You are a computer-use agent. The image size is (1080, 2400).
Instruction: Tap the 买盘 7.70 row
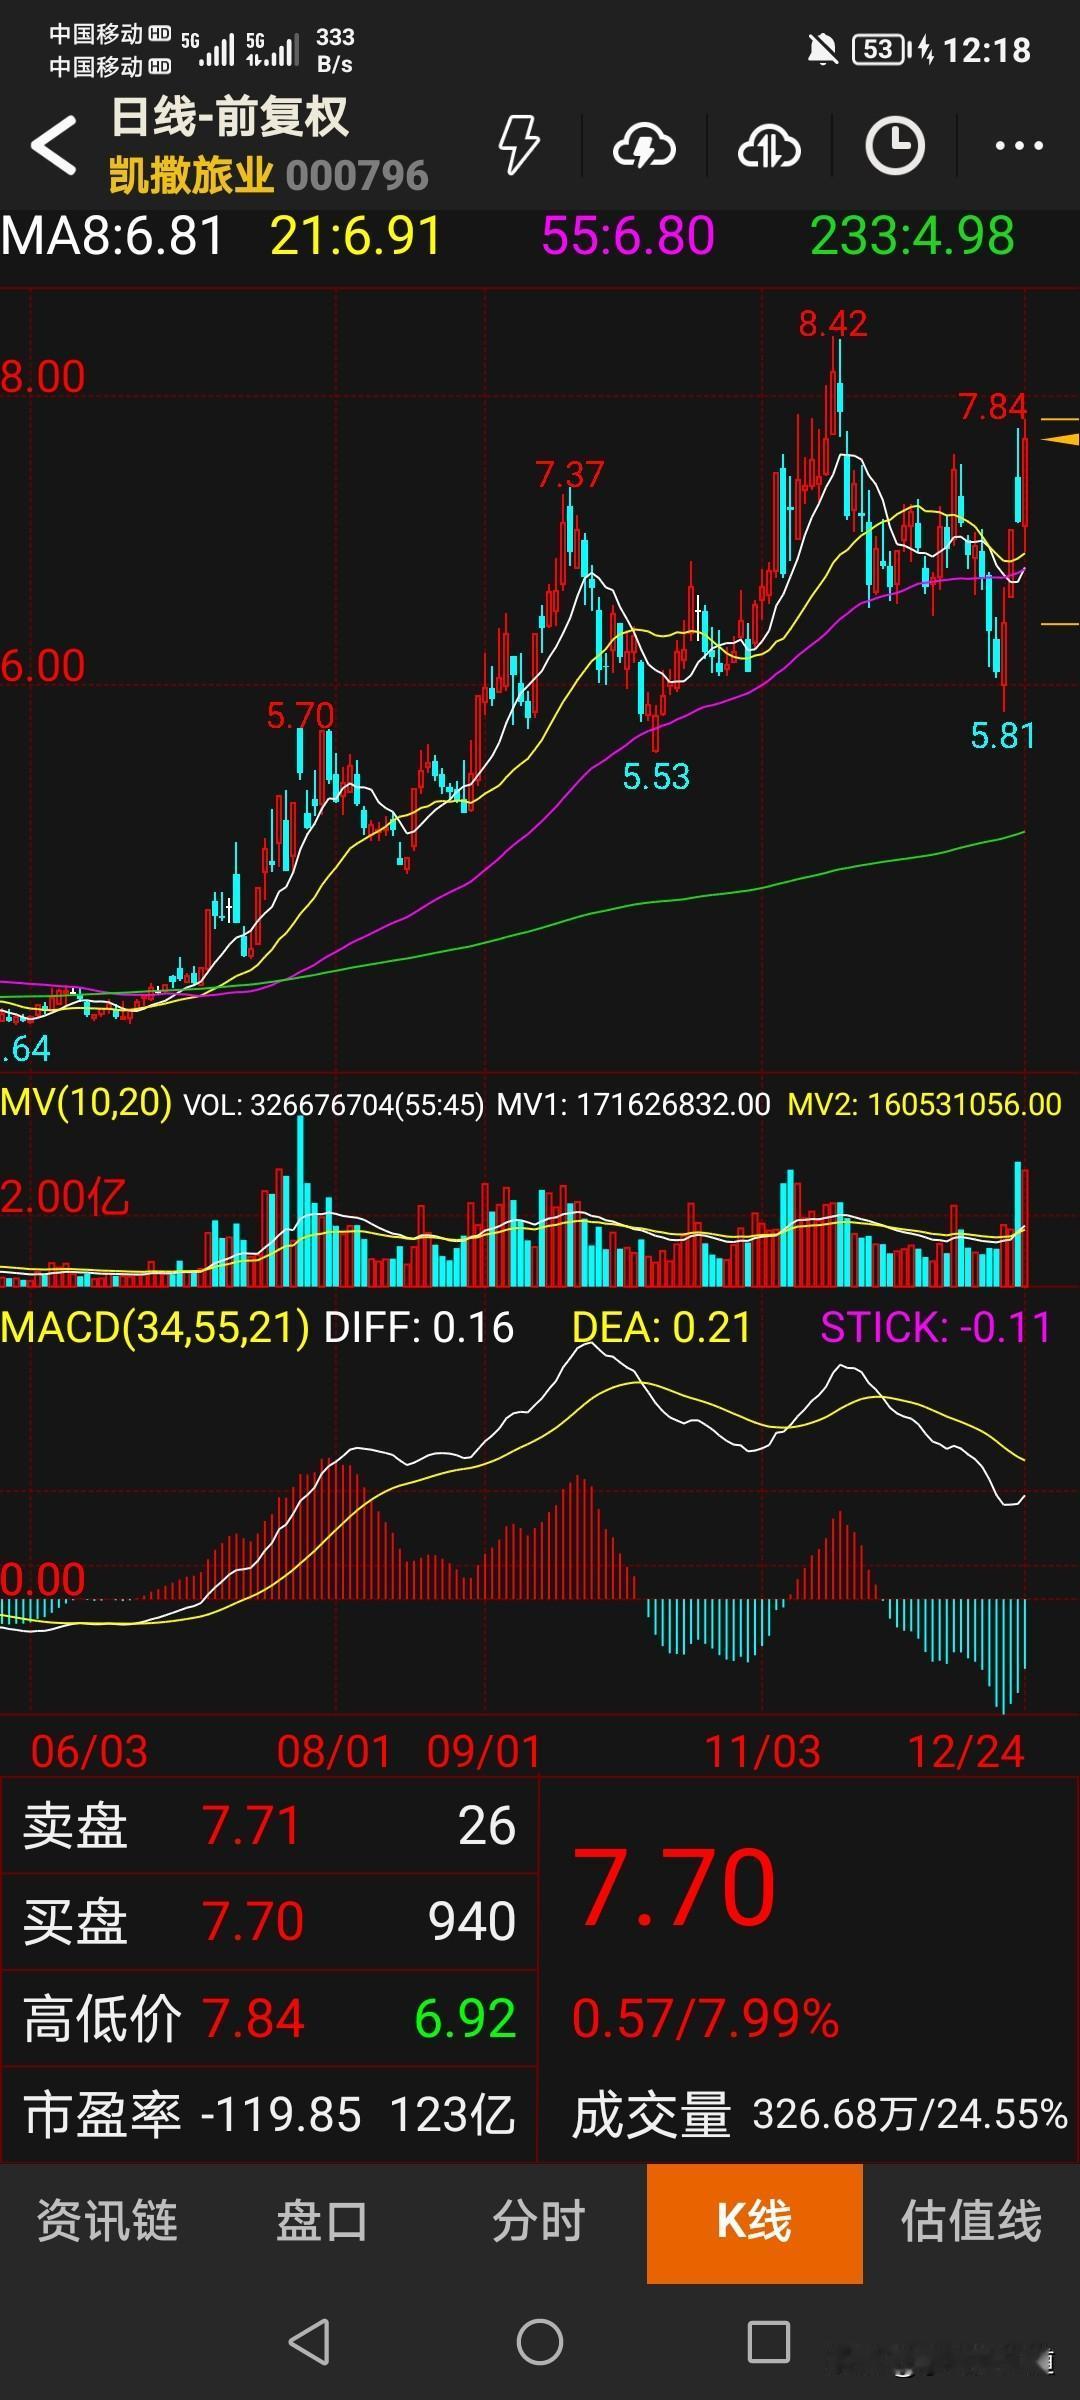pos(269,1921)
